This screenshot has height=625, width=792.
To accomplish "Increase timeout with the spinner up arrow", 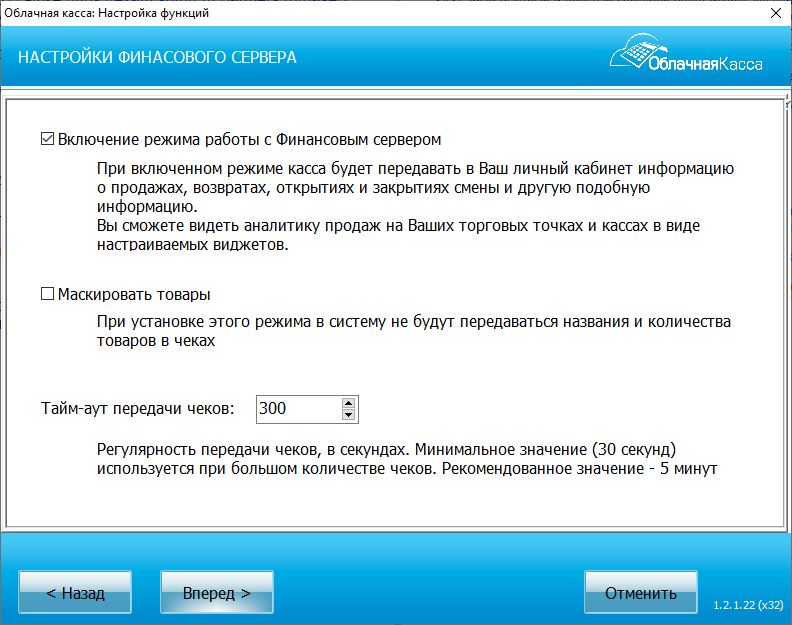I will click(348, 403).
